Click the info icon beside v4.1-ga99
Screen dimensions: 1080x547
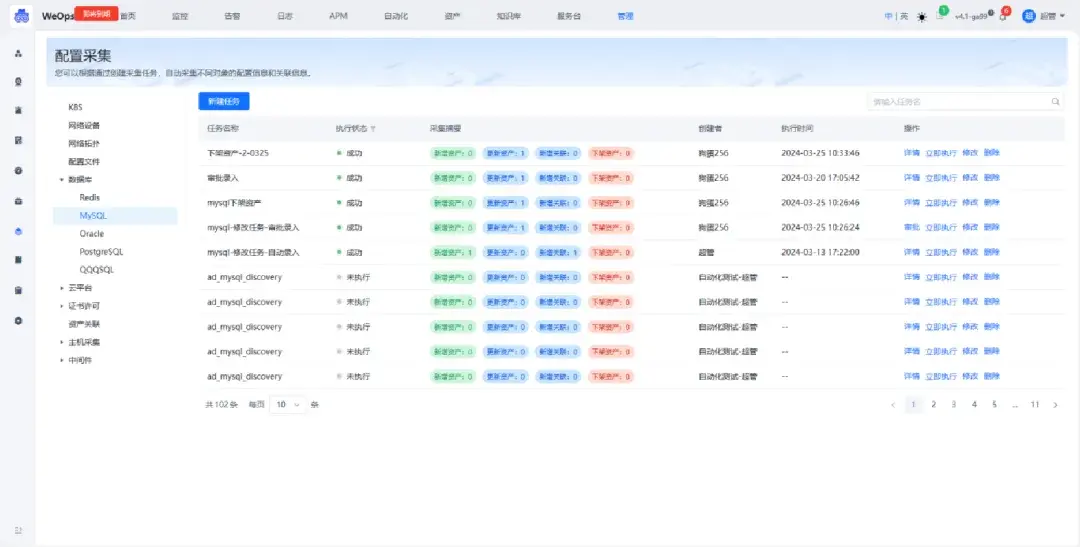(x=990, y=13)
